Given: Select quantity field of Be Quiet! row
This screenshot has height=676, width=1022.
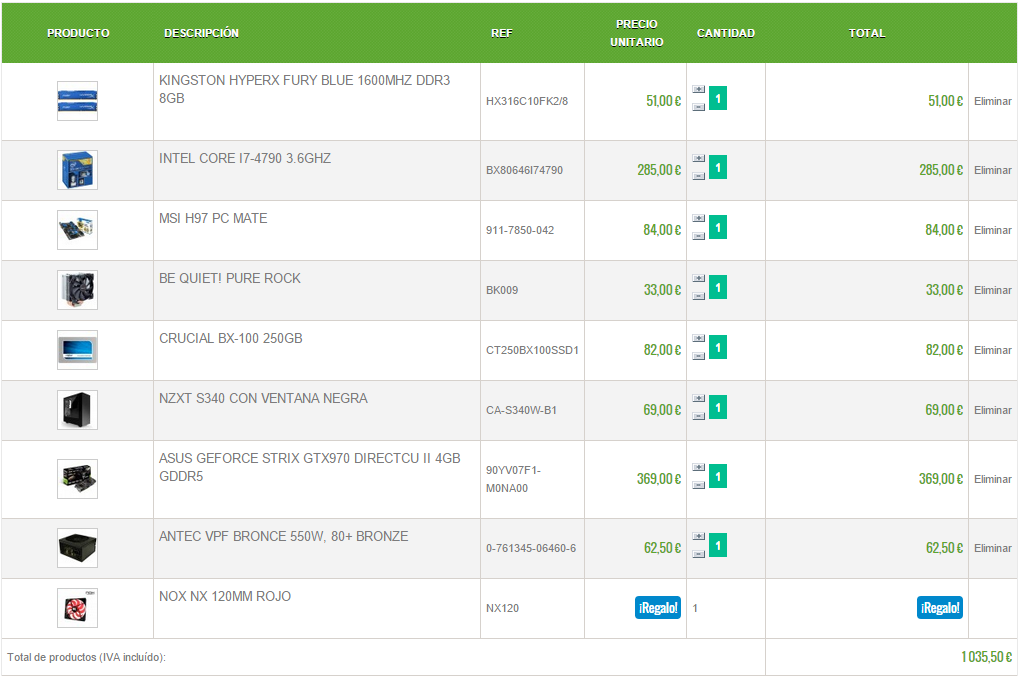Looking at the screenshot, I should click(718, 287).
